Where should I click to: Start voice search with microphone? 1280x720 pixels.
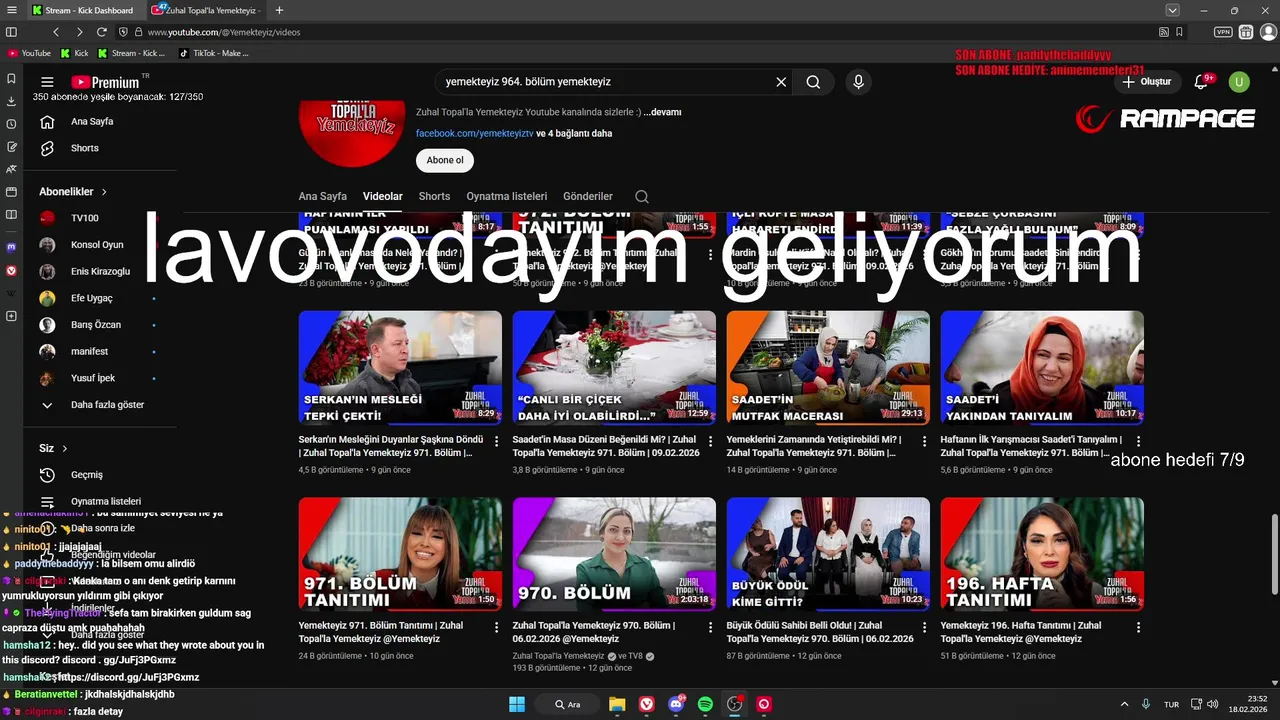858,82
